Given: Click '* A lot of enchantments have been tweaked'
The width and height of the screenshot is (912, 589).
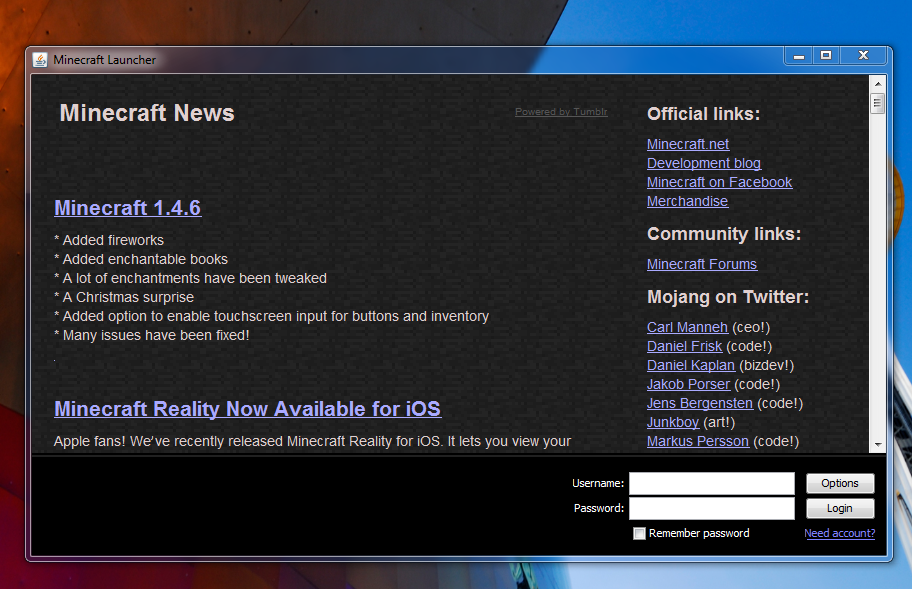Looking at the screenshot, I should pyautogui.click(x=190, y=279).
